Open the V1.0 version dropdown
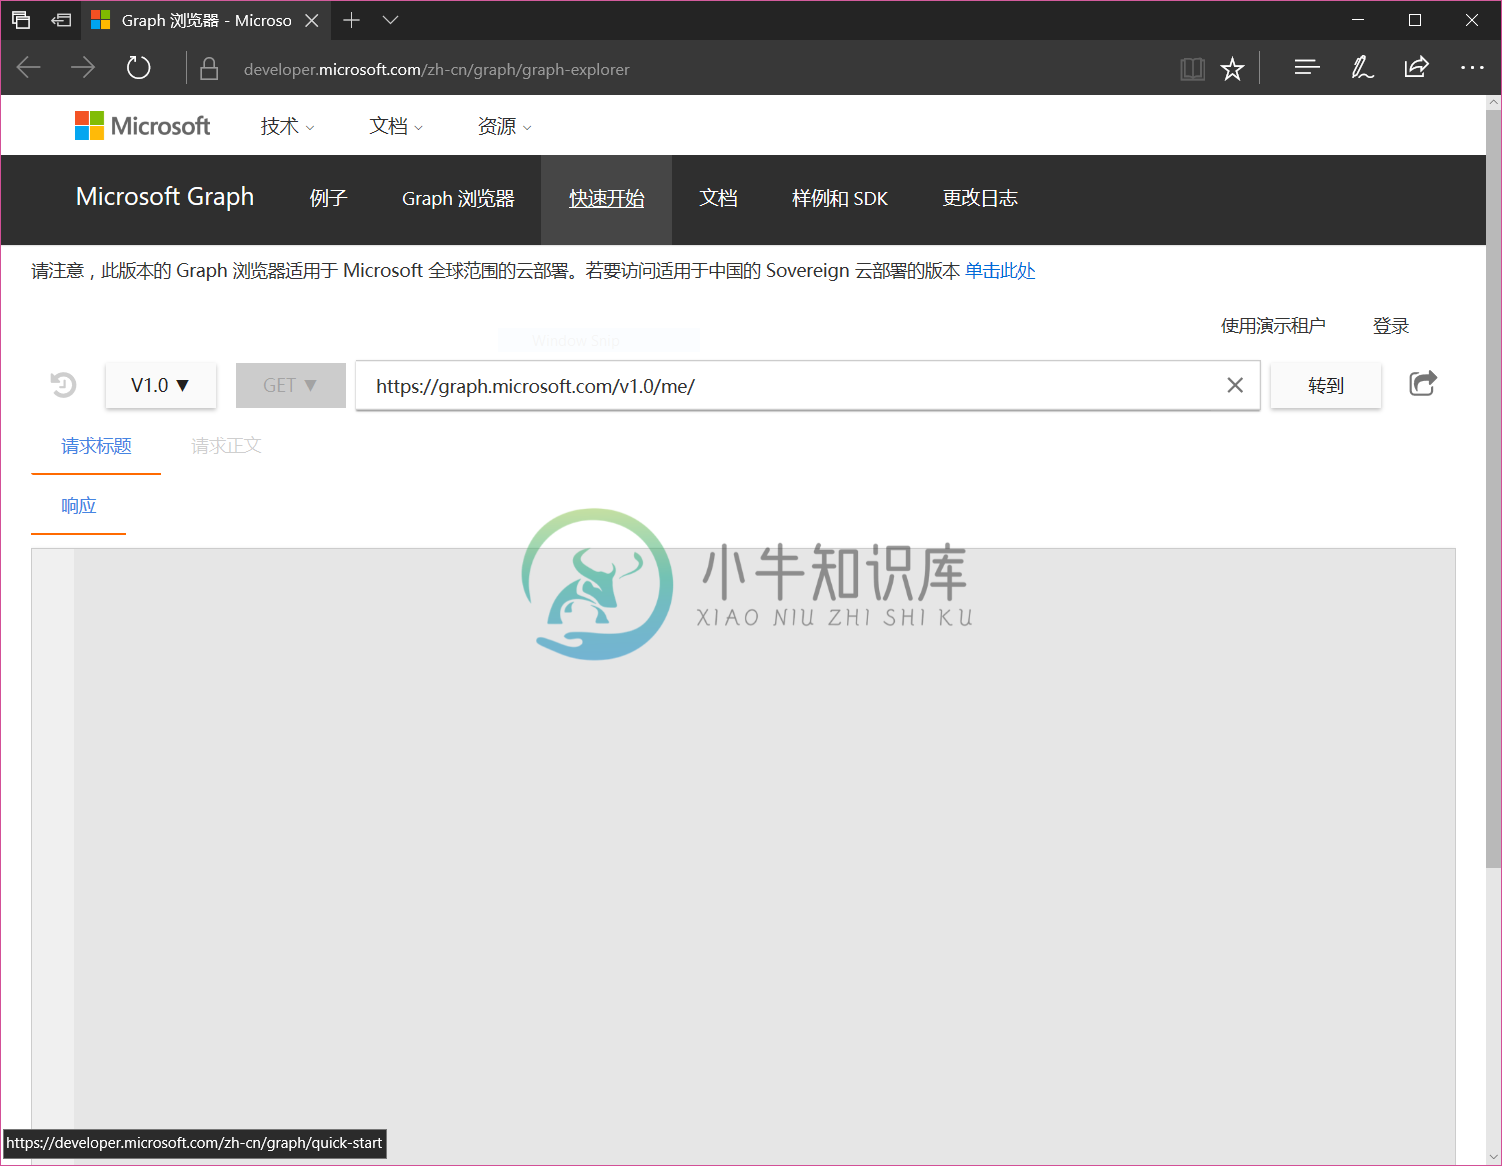Image resolution: width=1502 pixels, height=1166 pixels. click(x=160, y=385)
